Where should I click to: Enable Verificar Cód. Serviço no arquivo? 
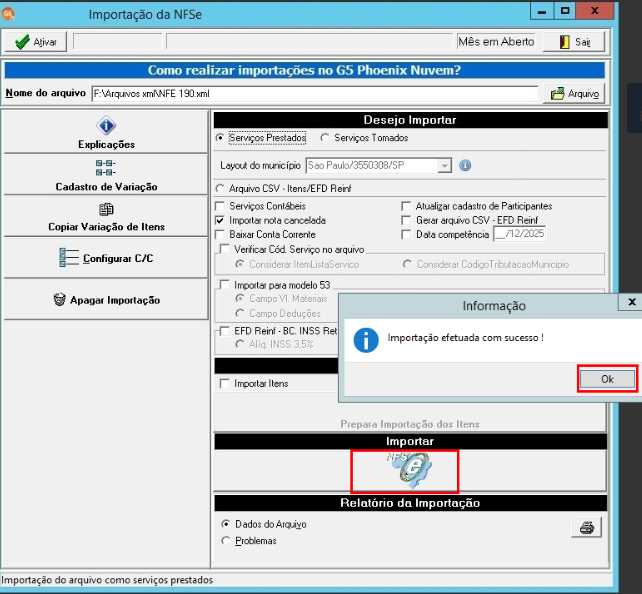[x=225, y=249]
